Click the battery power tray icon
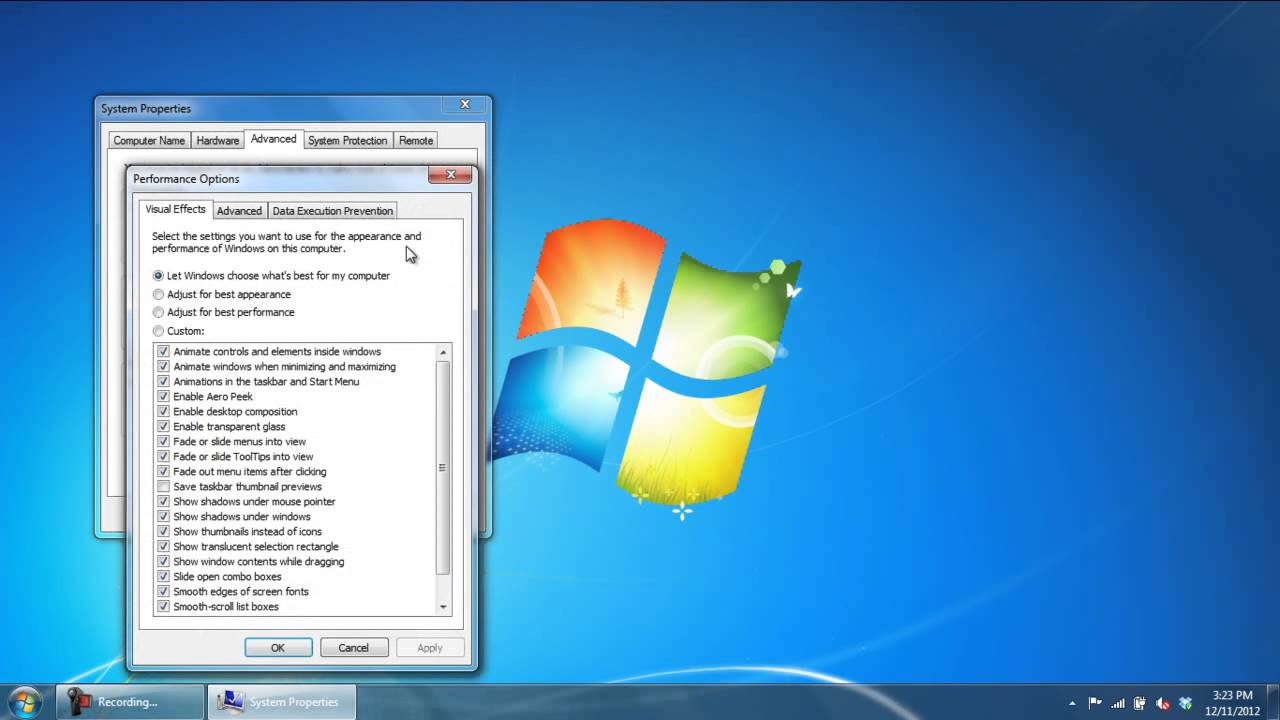Viewport: 1280px width, 720px height. coord(1140,703)
